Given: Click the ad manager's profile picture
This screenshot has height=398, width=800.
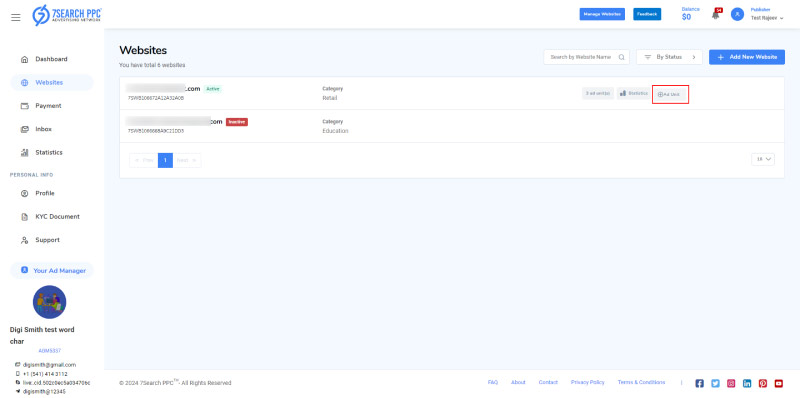Looking at the screenshot, I should point(49,302).
